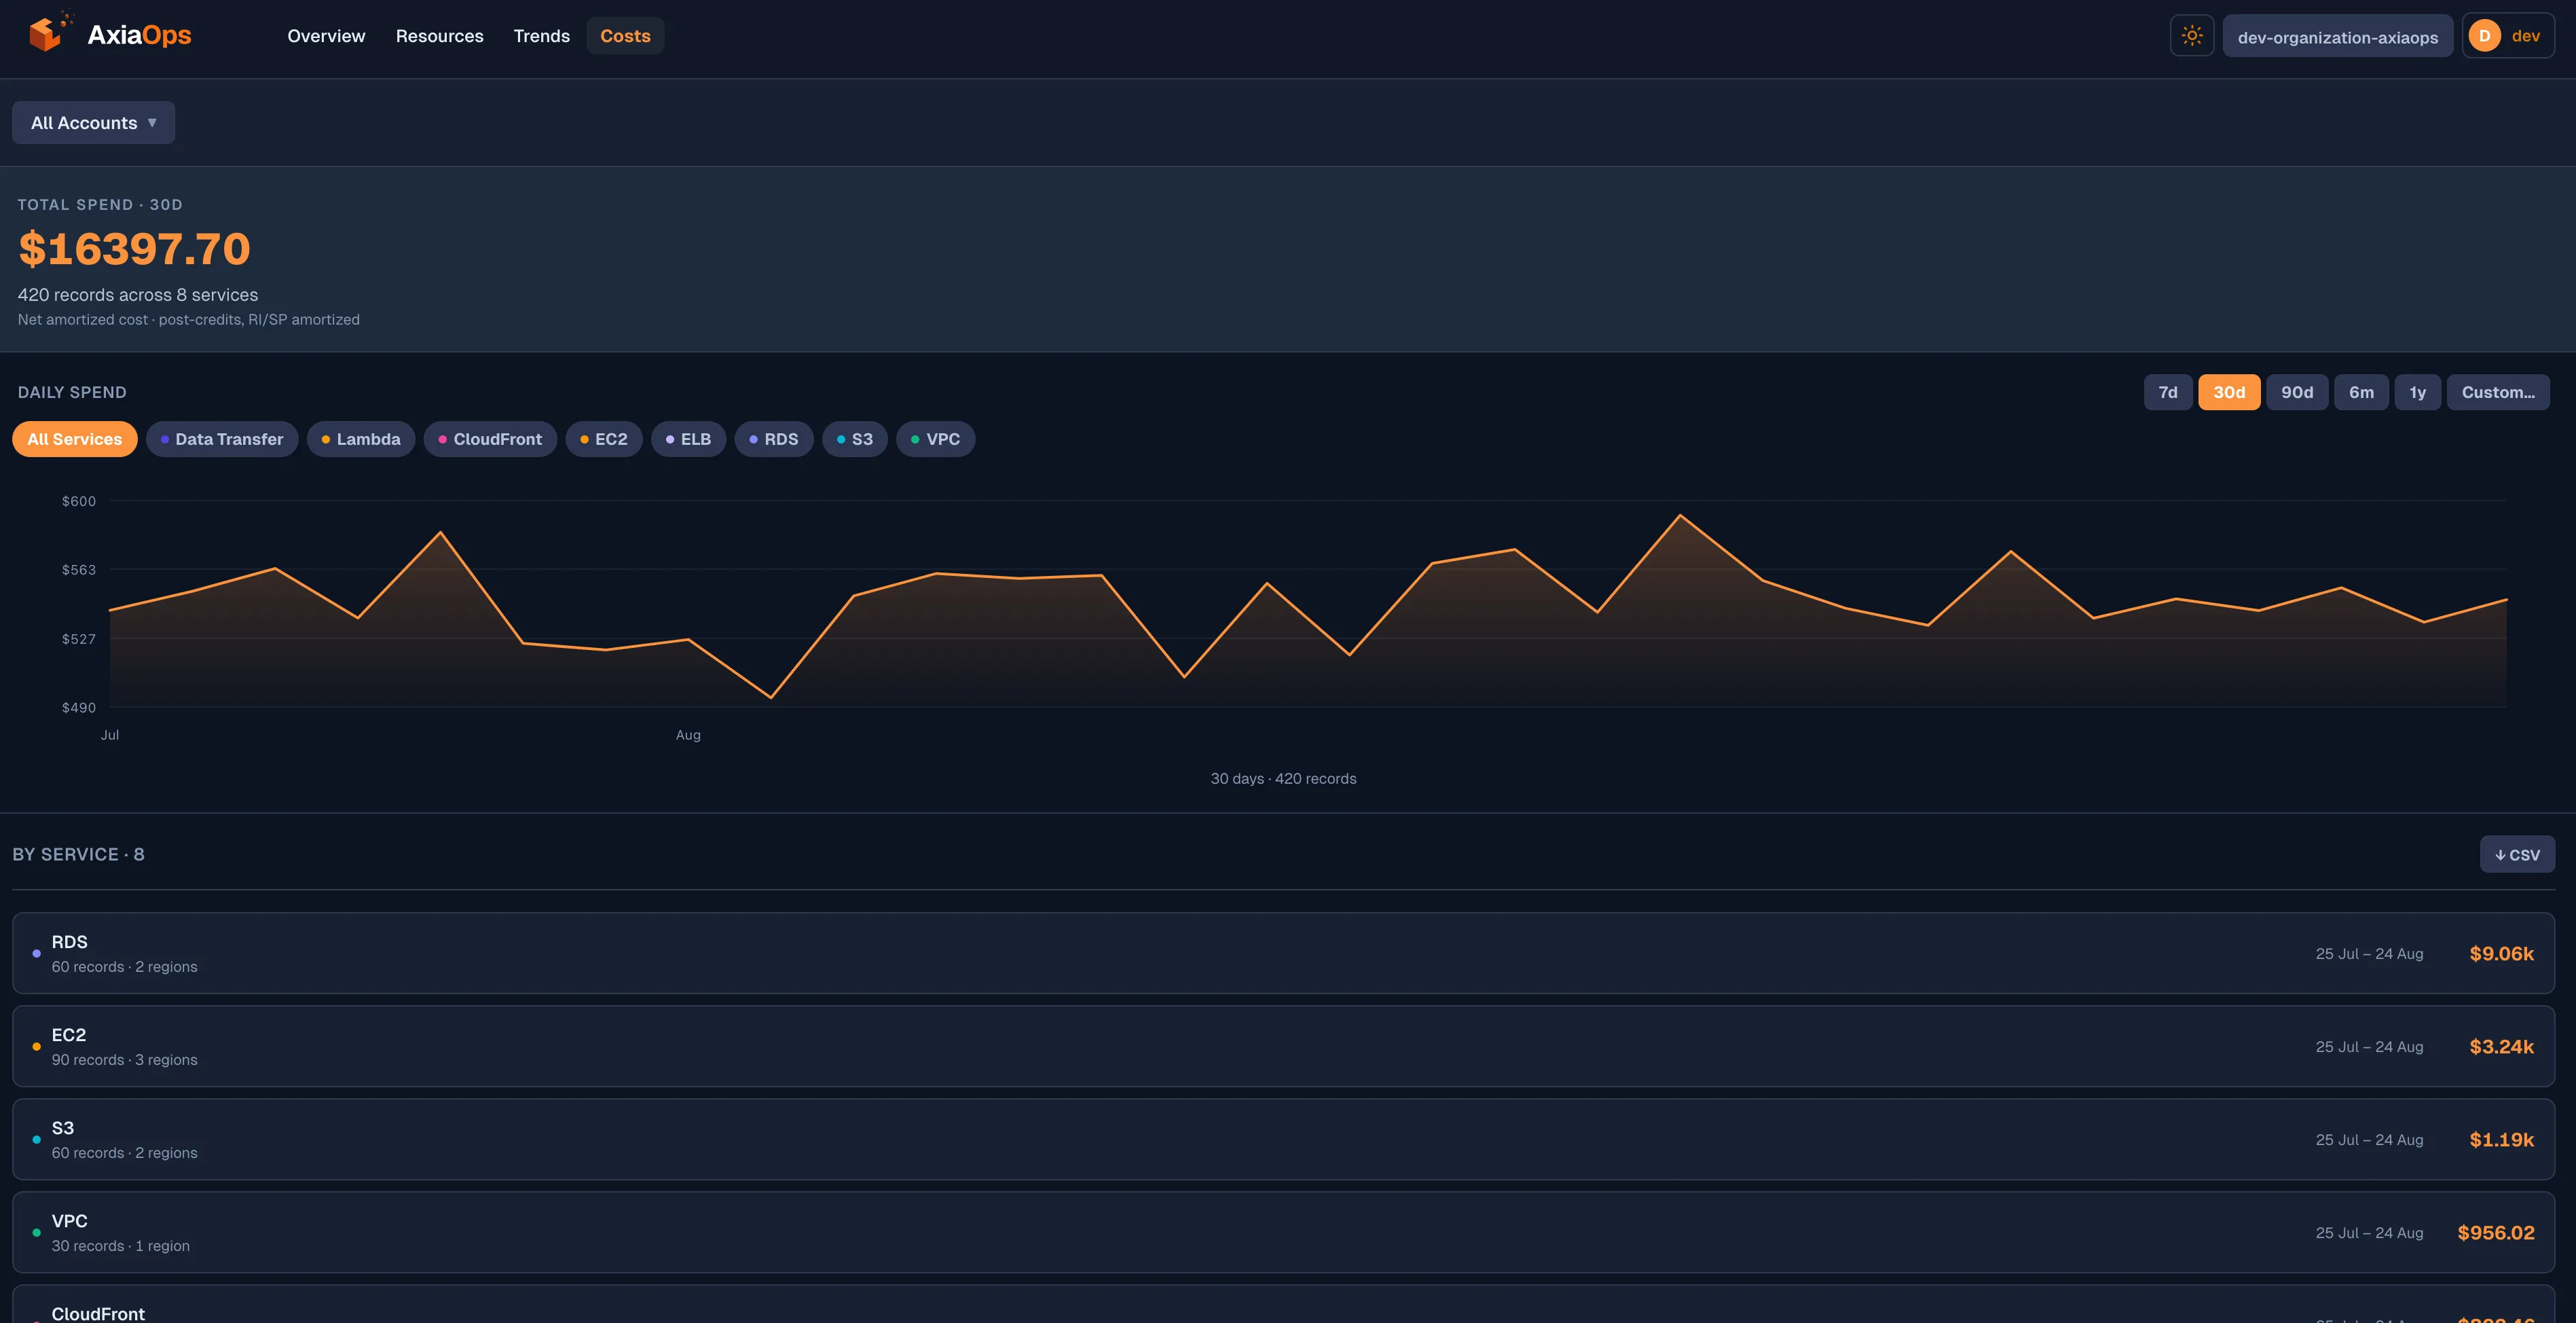Filter chart by RDS chip
This screenshot has width=2576, height=1323.
[x=774, y=439]
